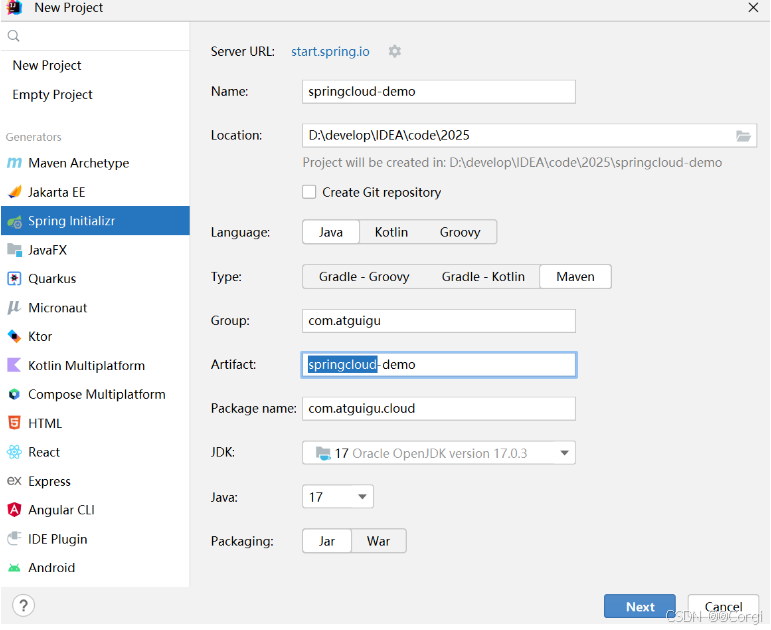Select the Compose Multiplatform label
Image resolution: width=771 pixels, height=630 pixels.
pos(96,394)
